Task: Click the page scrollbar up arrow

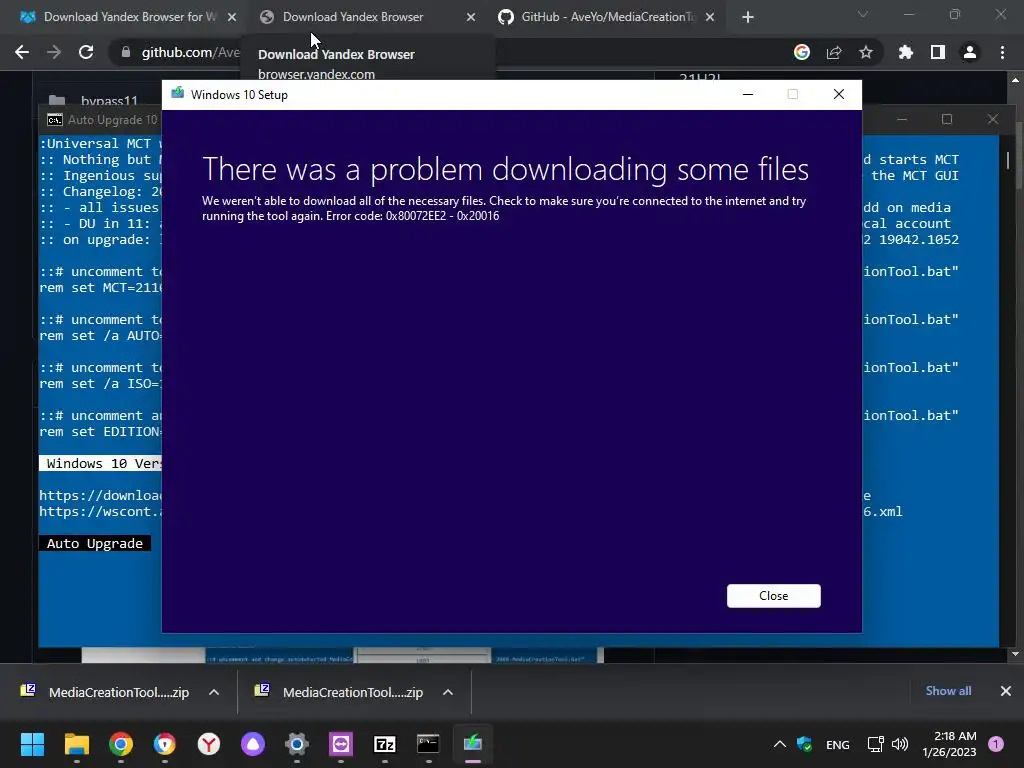Action: [1016, 80]
